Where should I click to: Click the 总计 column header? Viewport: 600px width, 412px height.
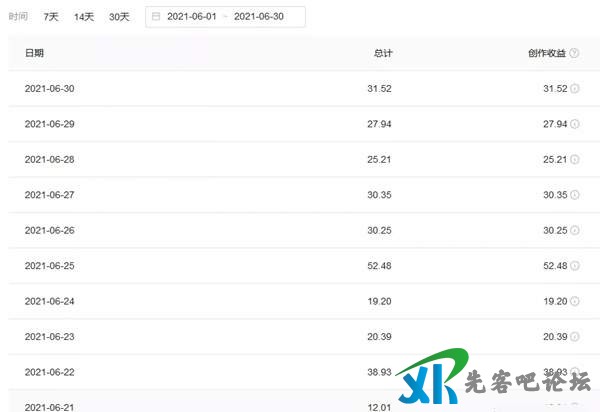point(382,53)
